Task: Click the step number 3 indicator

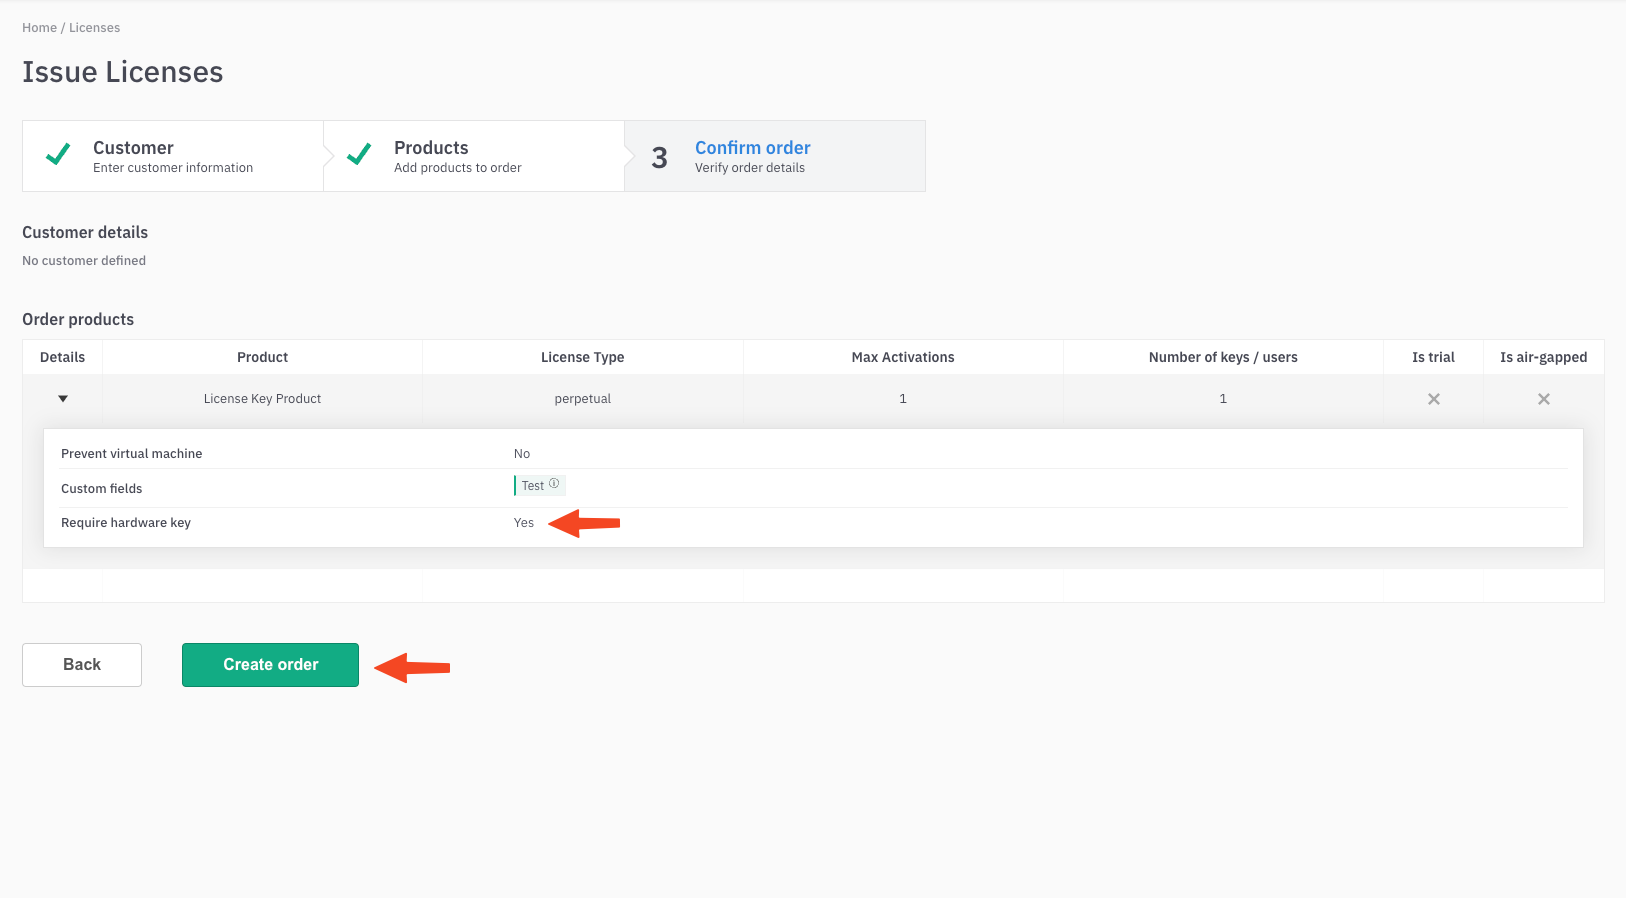Action: click(659, 158)
